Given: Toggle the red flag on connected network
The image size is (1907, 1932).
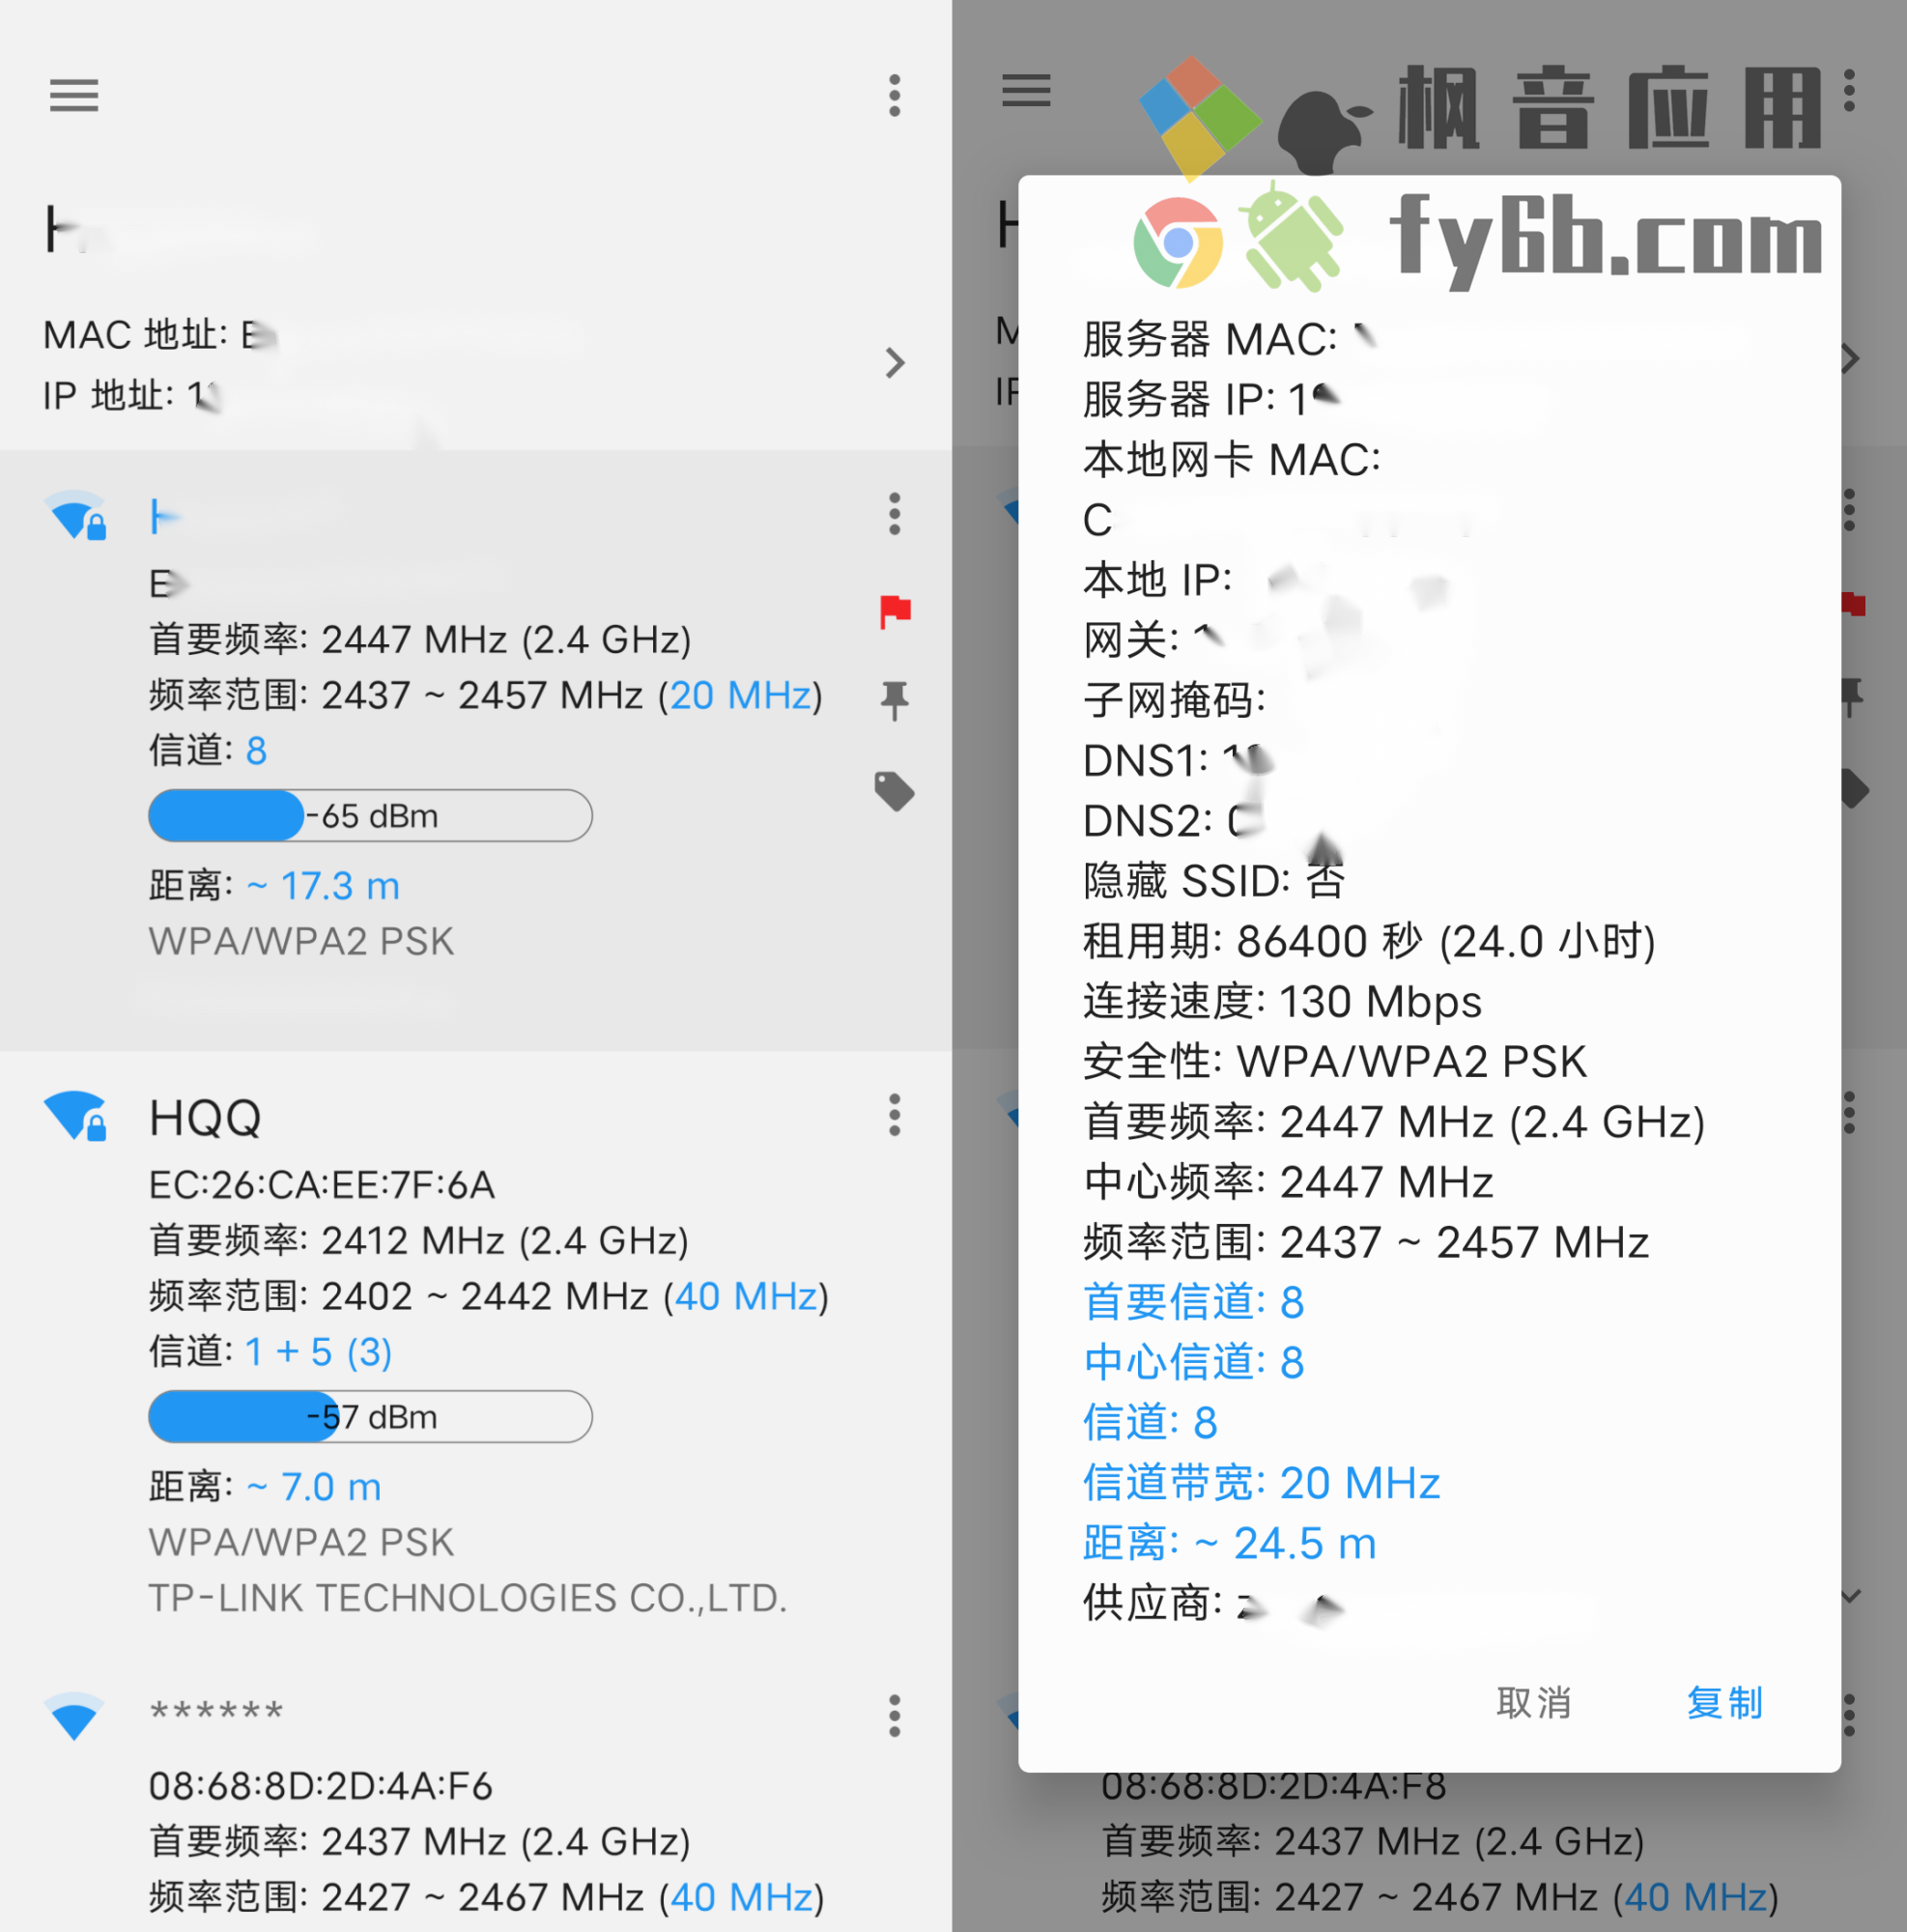Looking at the screenshot, I should 895,611.
